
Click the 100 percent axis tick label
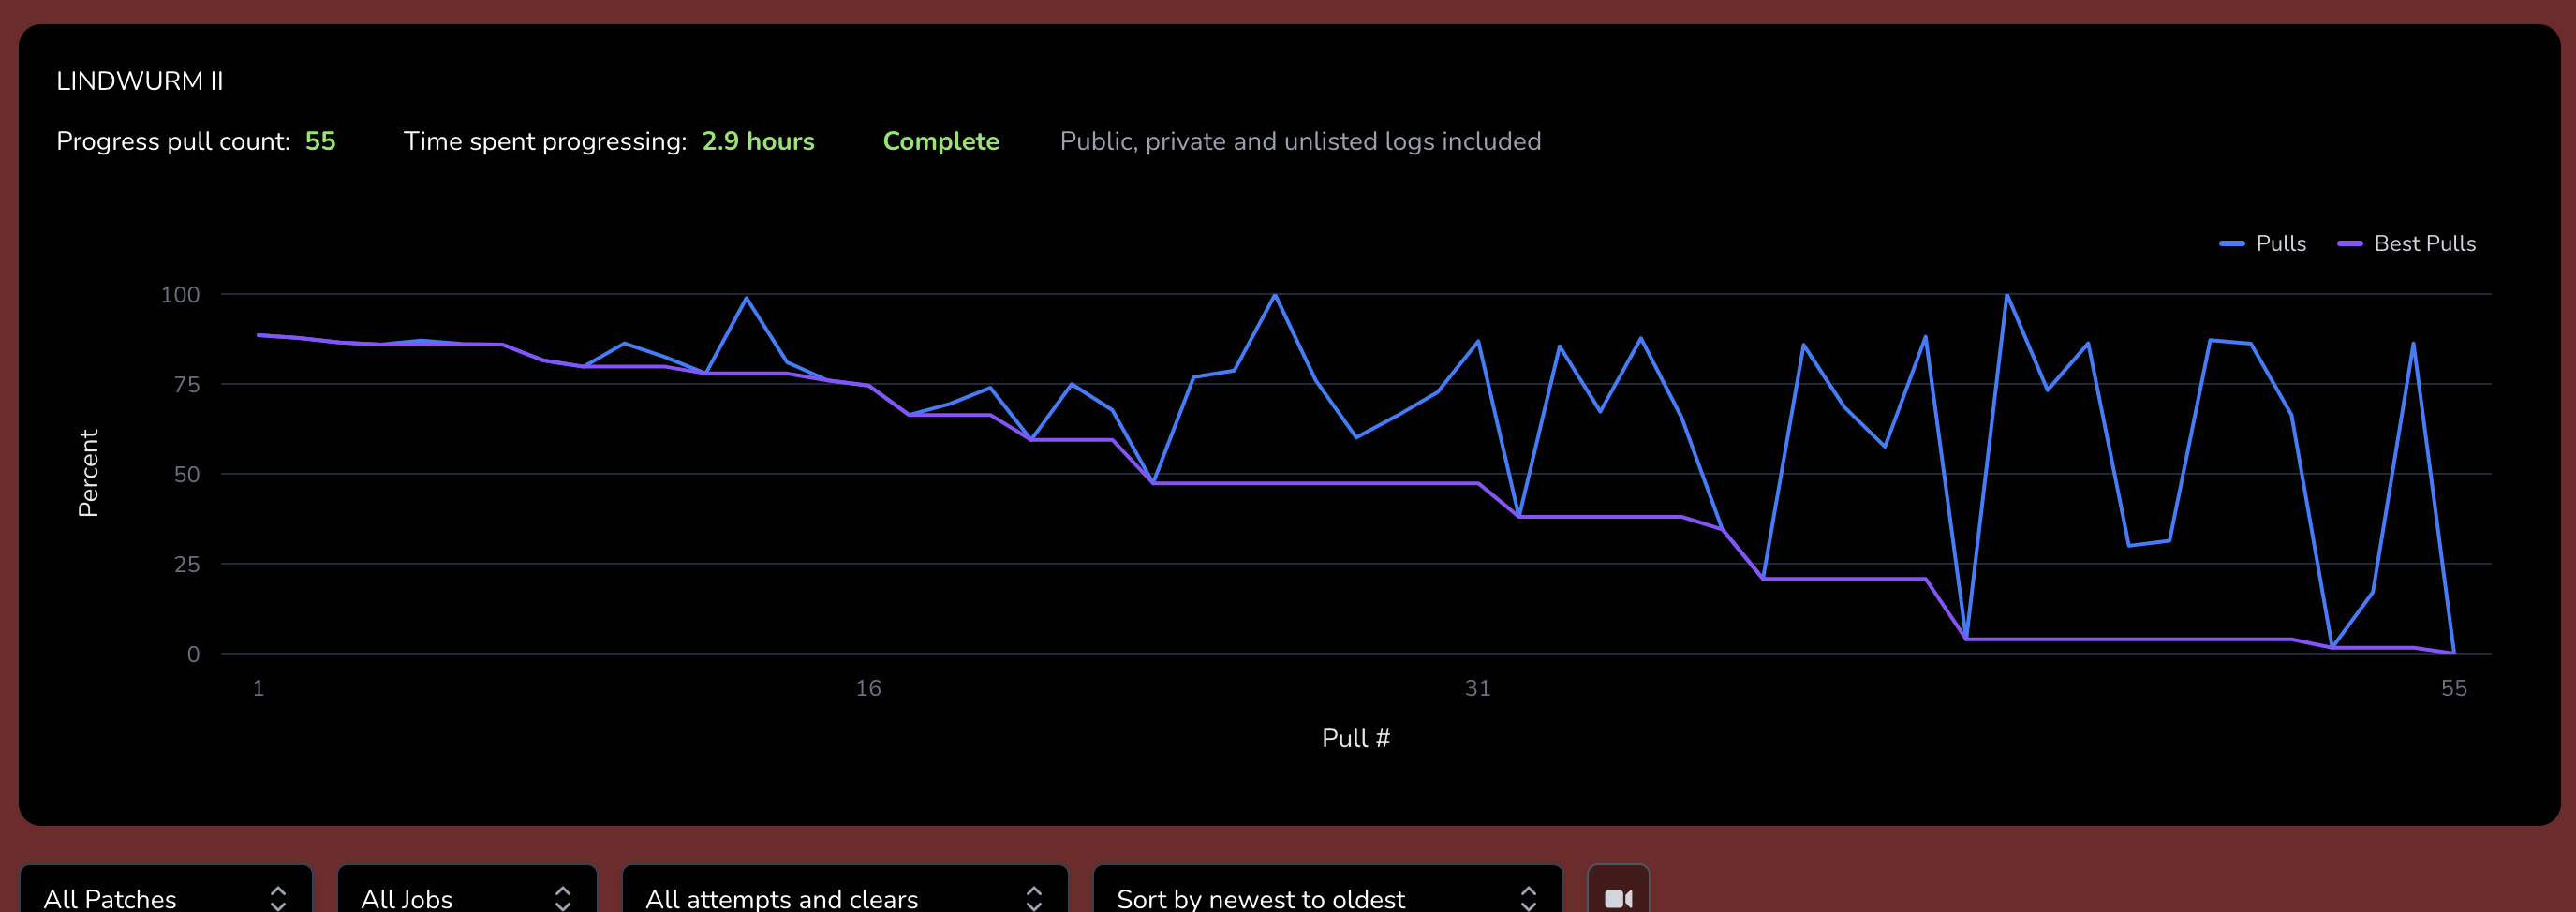pos(180,294)
